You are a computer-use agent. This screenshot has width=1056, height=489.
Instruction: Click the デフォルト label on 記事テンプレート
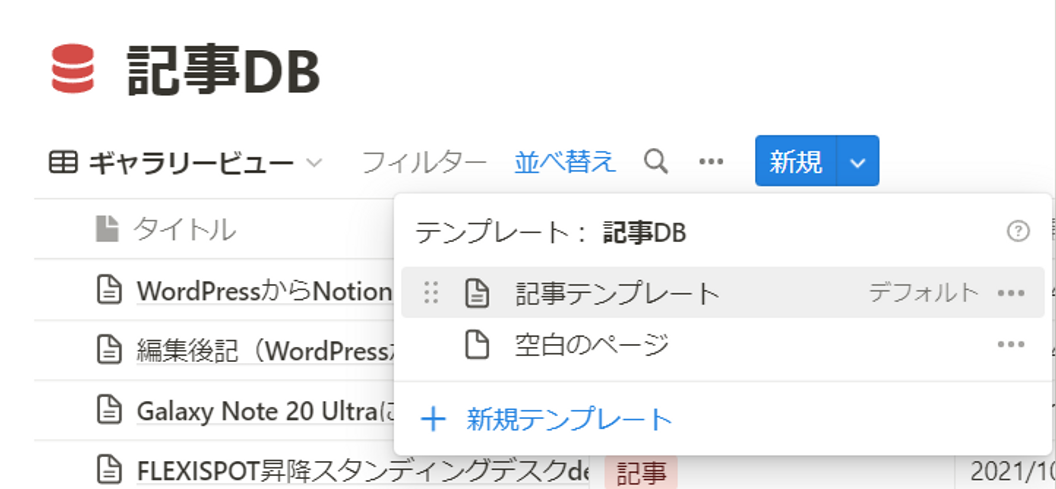click(923, 292)
